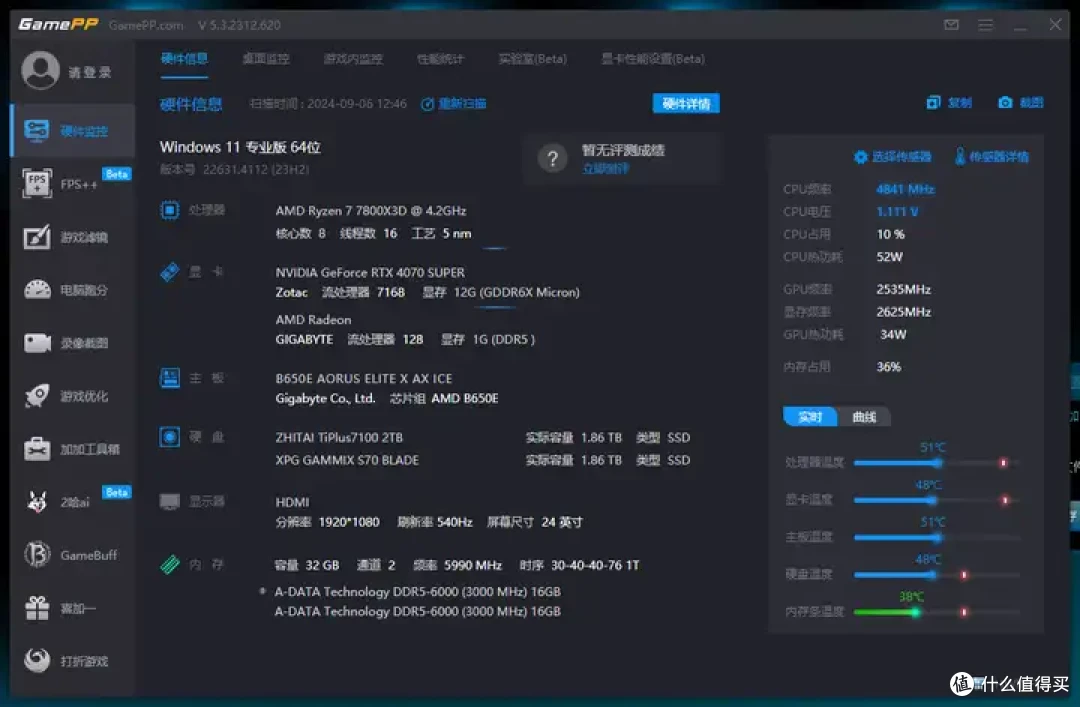The height and width of the screenshot is (707, 1080).
Task: Select the 实时 realtime toggle
Action: (x=810, y=416)
